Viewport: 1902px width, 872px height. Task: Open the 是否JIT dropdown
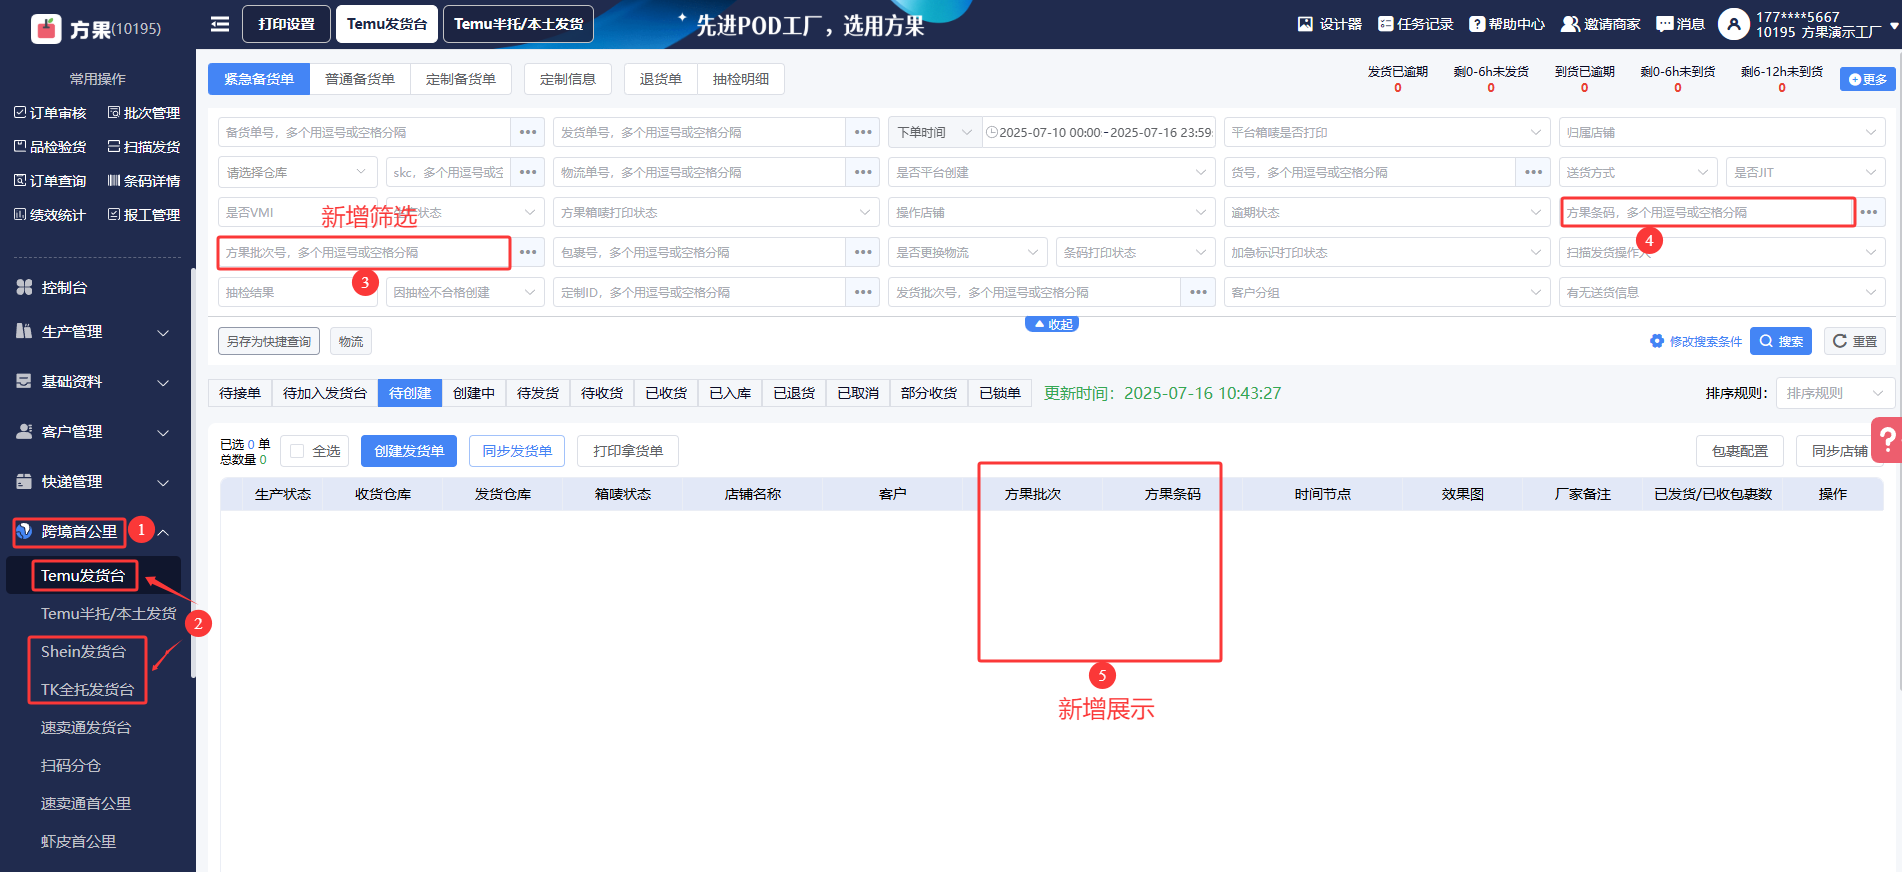(x=1806, y=172)
